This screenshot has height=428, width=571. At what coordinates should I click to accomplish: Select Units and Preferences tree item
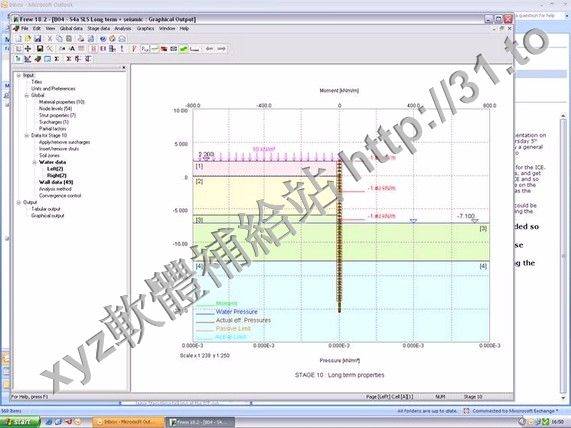click(x=53, y=89)
